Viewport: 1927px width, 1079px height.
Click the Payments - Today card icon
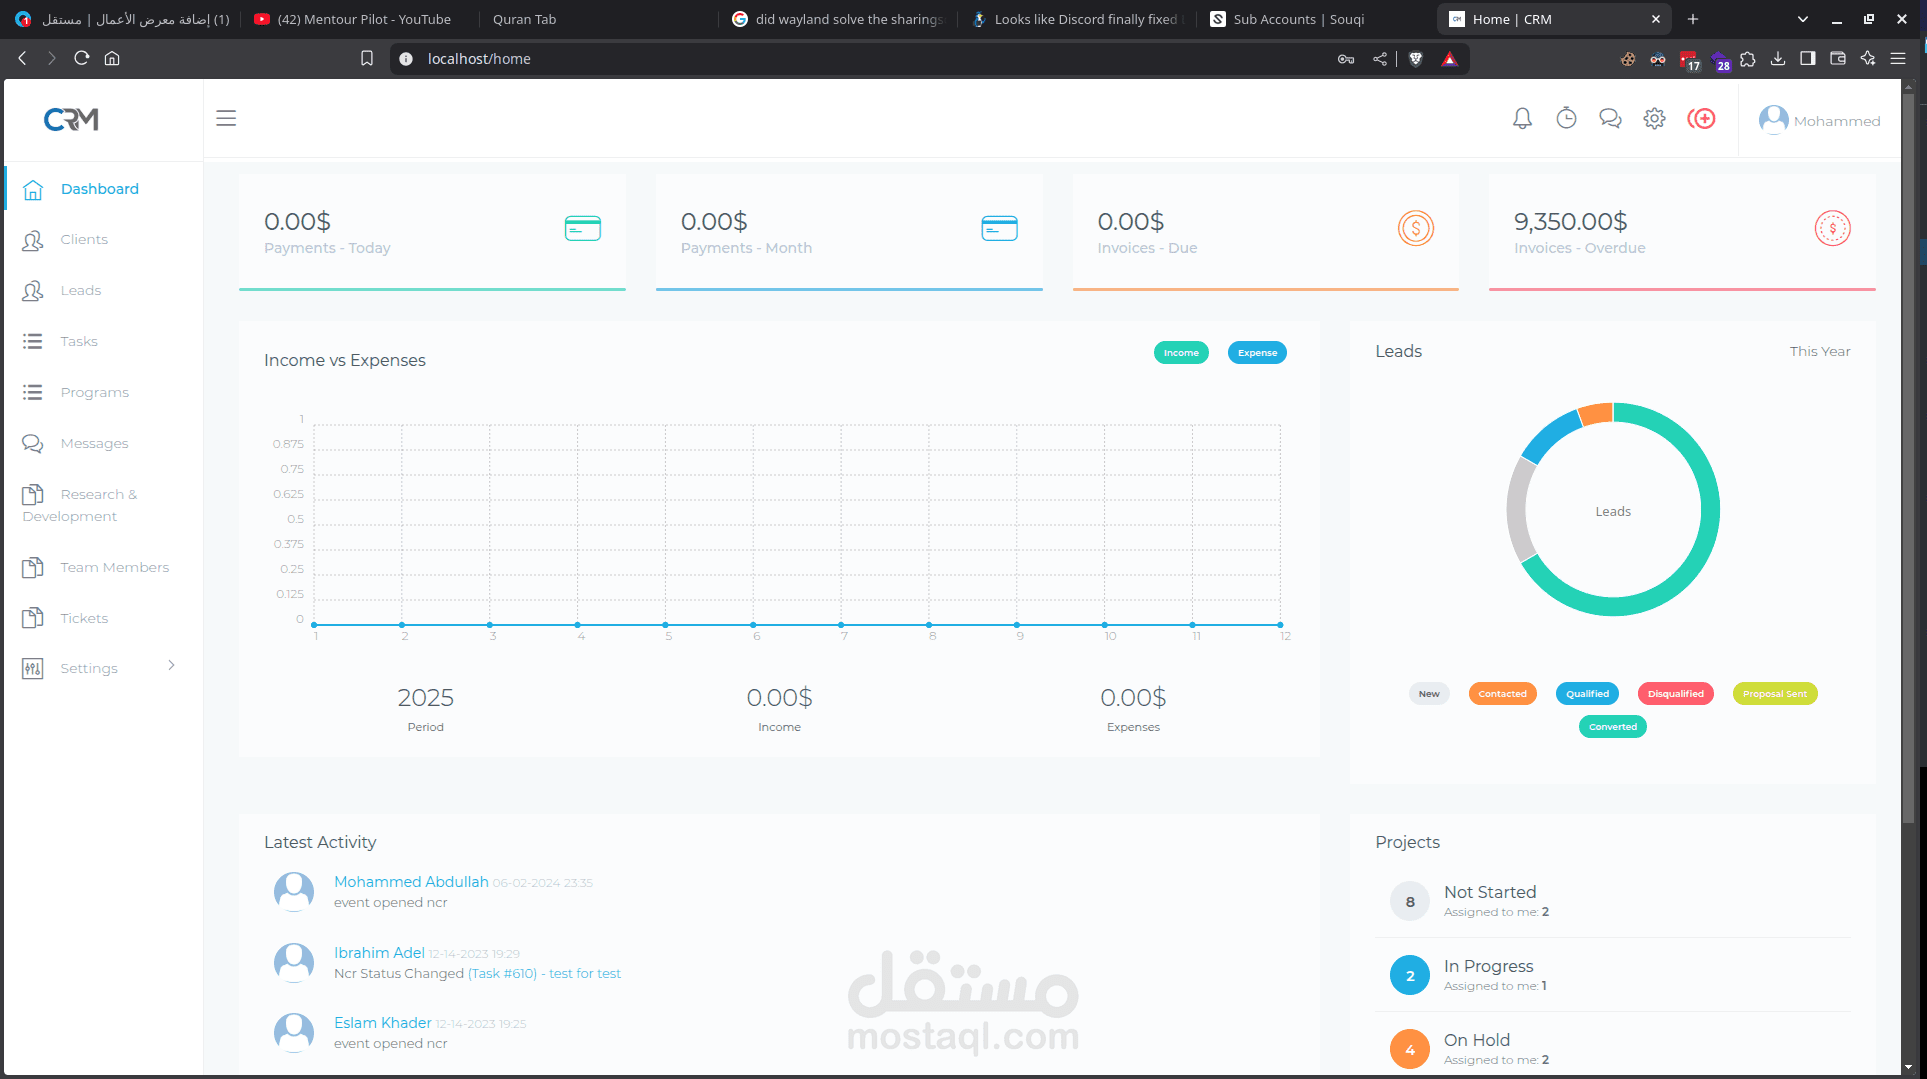pos(583,229)
